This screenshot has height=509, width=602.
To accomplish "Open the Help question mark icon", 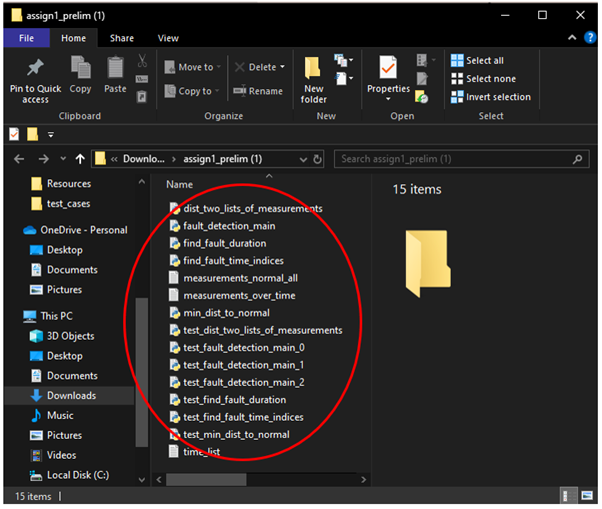I will [x=590, y=38].
